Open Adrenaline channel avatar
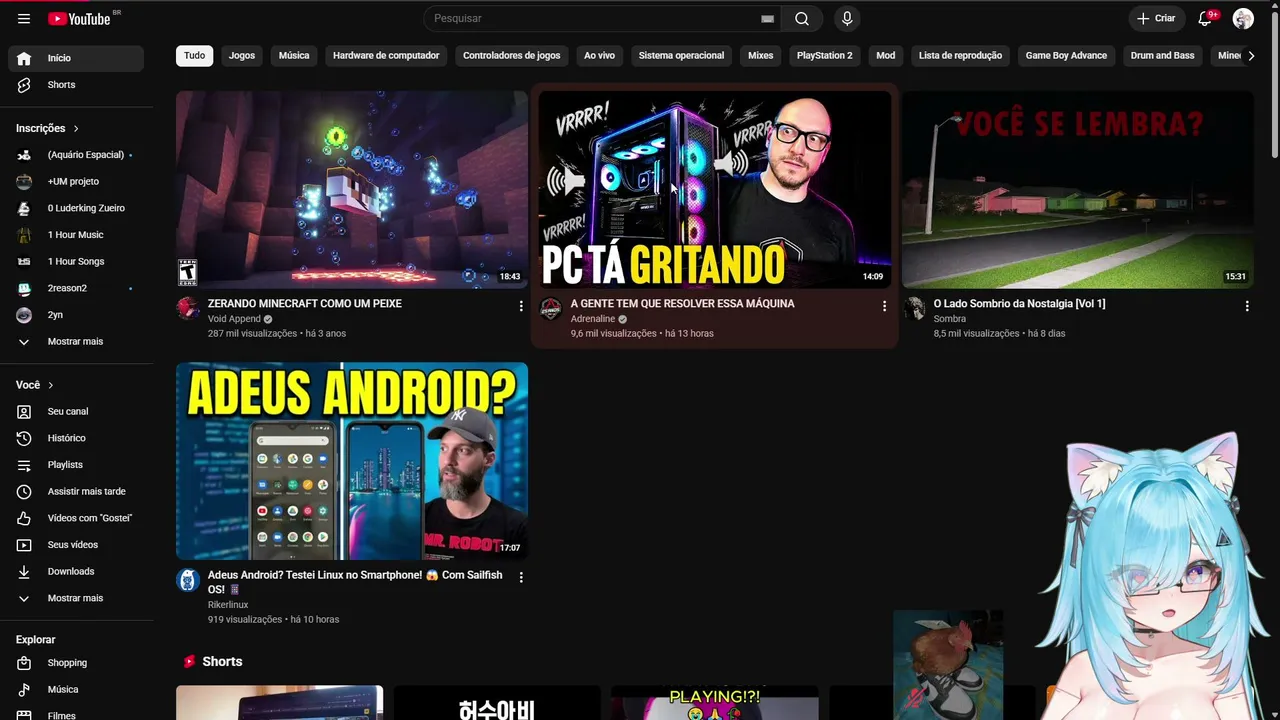Image resolution: width=1280 pixels, height=720 pixels. click(x=551, y=309)
